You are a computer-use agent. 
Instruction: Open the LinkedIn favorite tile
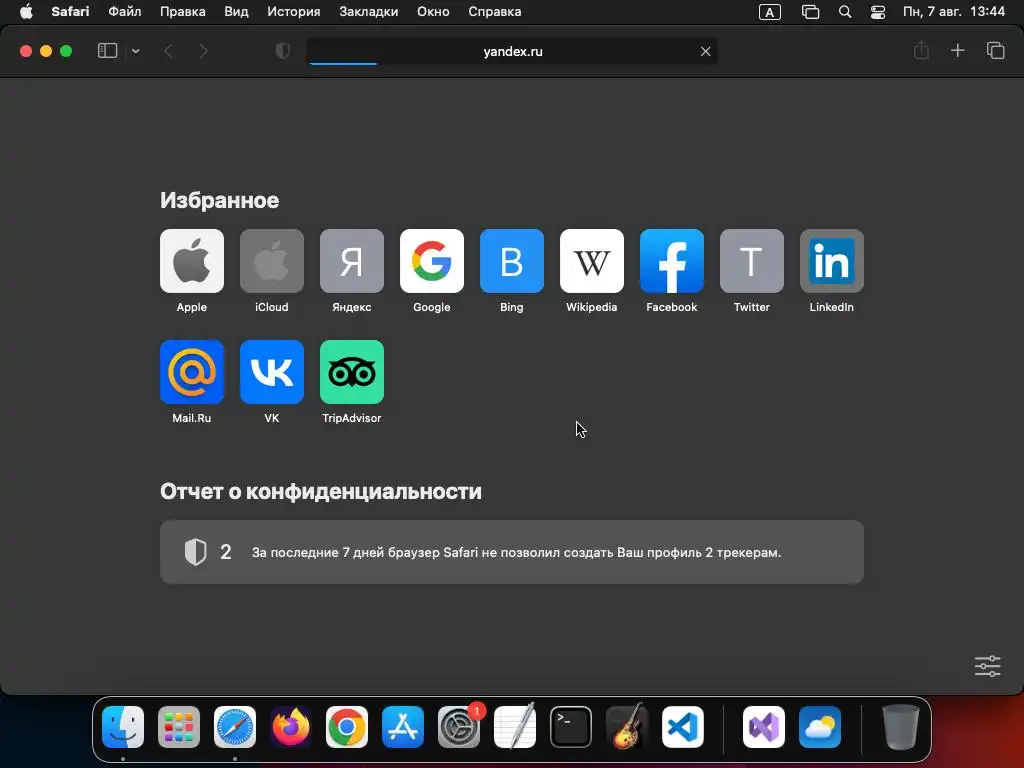tap(831, 261)
